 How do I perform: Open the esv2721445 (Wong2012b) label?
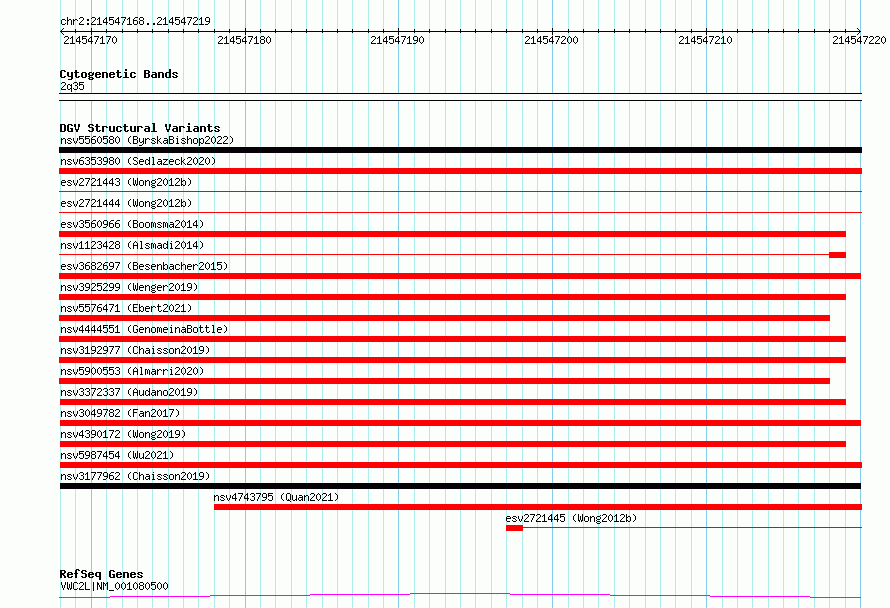[571, 518]
